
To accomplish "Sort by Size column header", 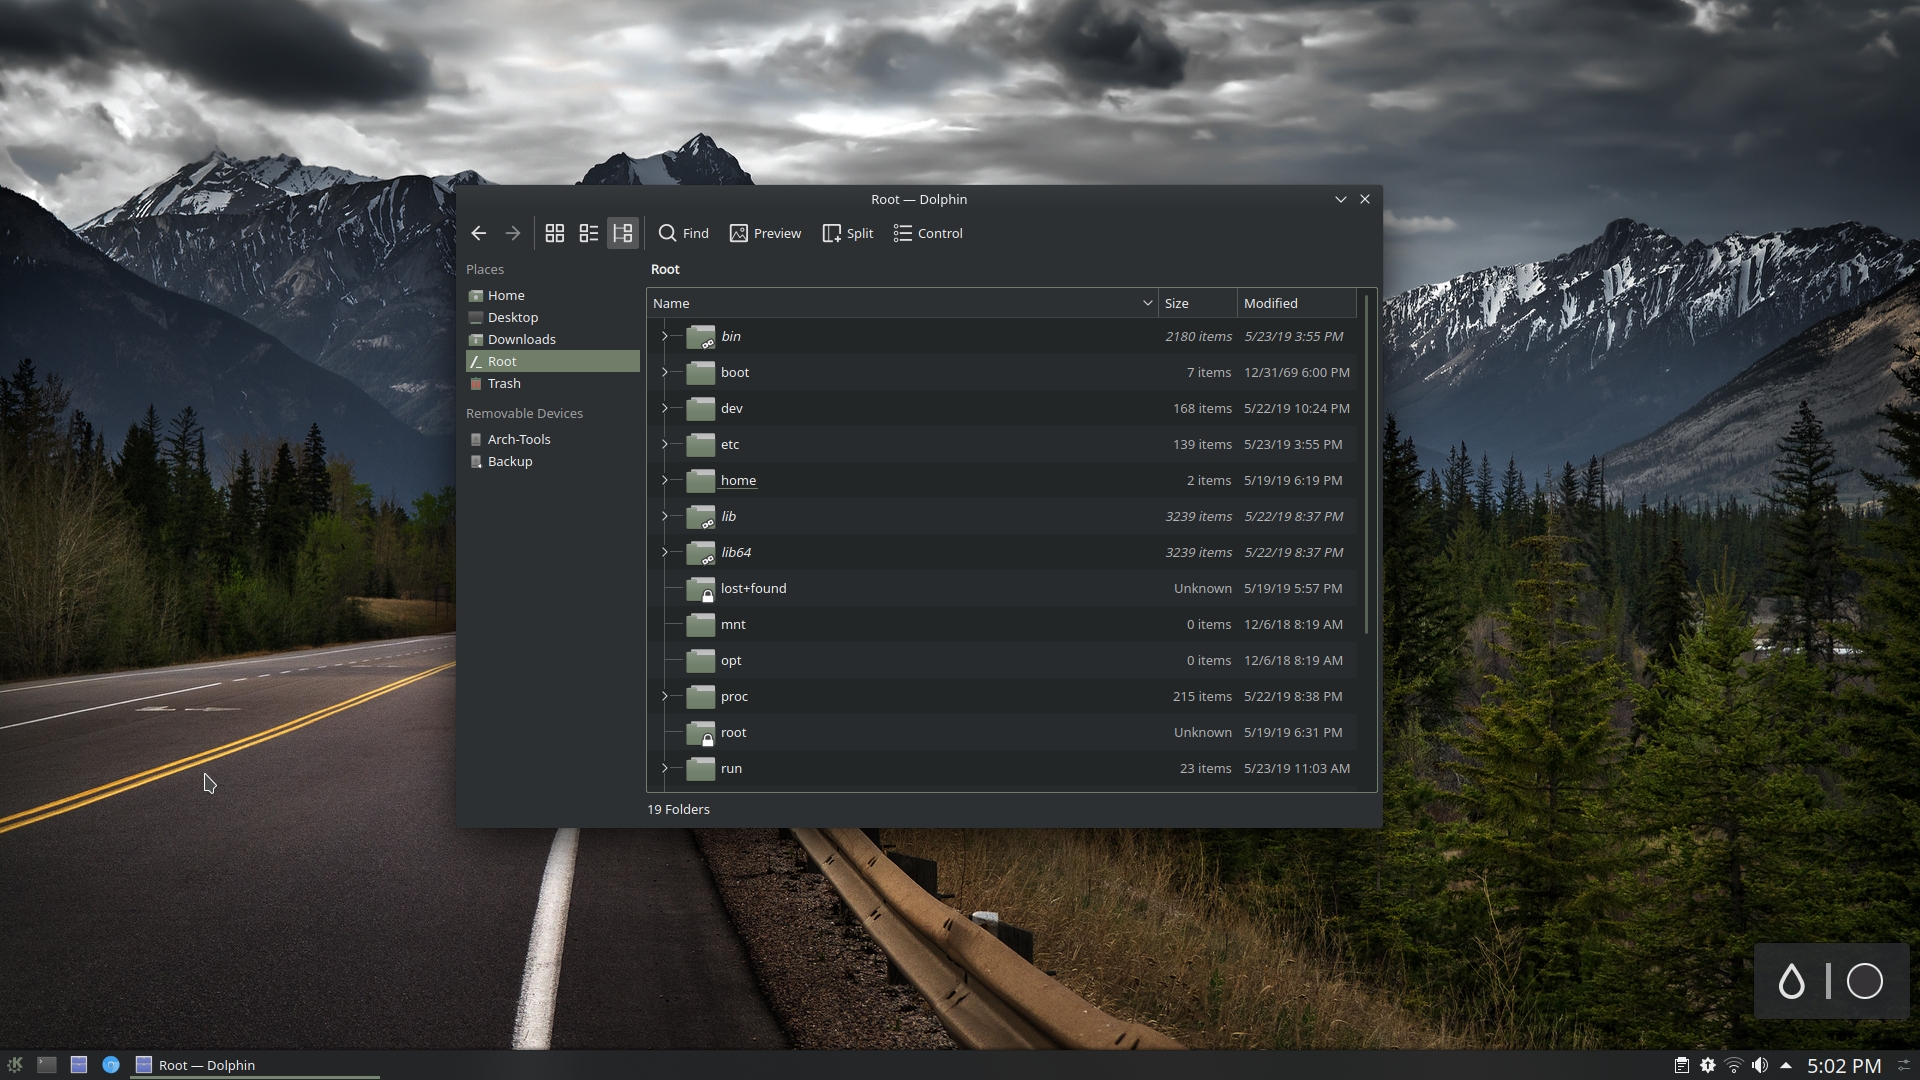I will pyautogui.click(x=1198, y=303).
